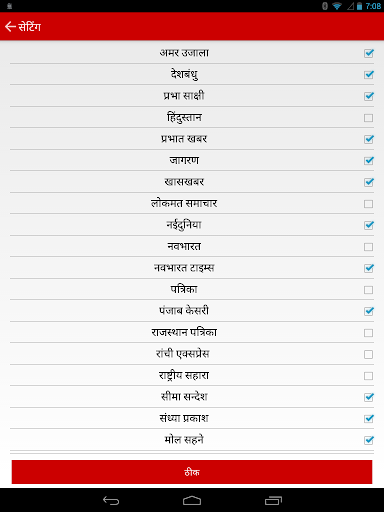384x512 pixels.
Task: Tap the back arrow next to सेटिंग
Action: point(10,26)
